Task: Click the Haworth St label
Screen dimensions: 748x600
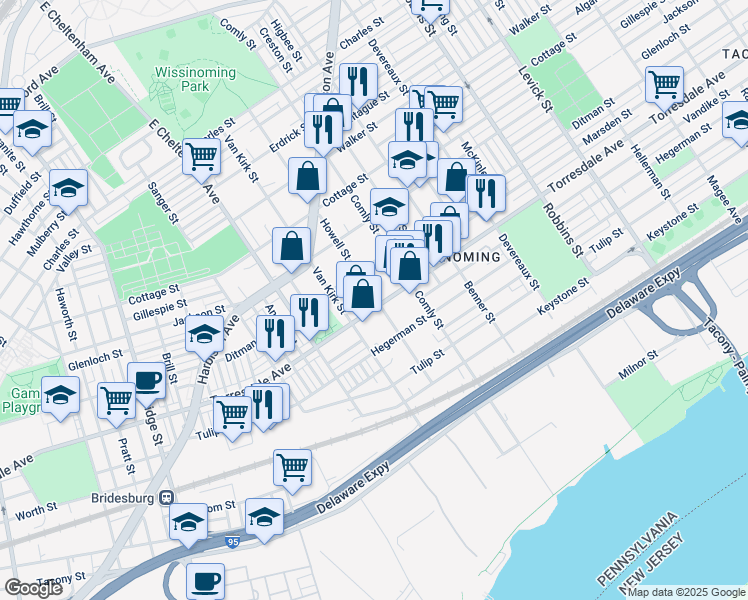Action: 65,314
